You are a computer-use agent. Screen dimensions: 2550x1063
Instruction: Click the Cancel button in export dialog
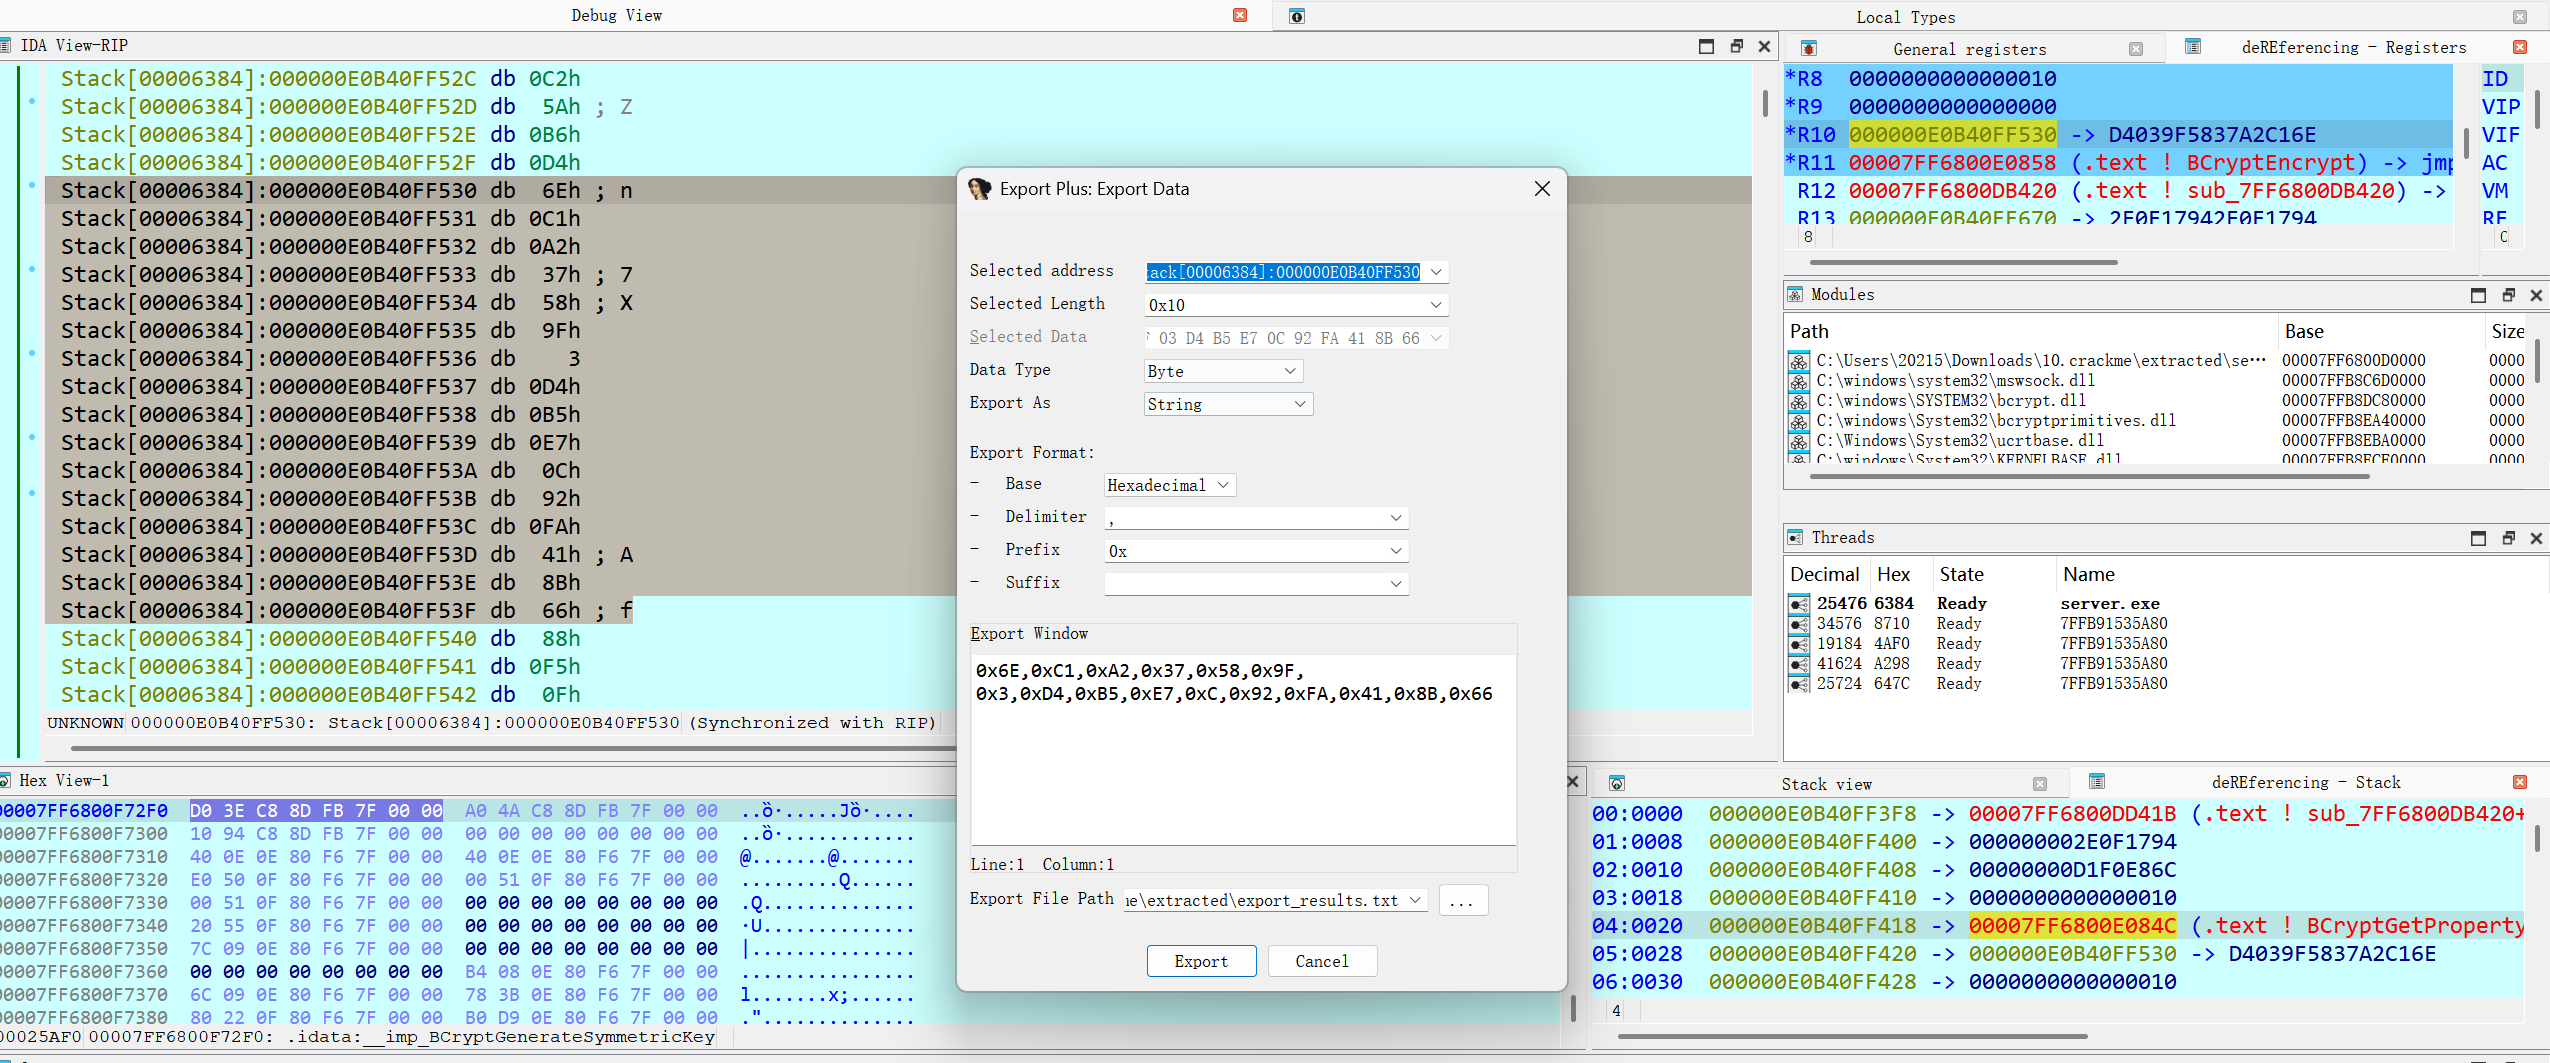coord(1322,961)
